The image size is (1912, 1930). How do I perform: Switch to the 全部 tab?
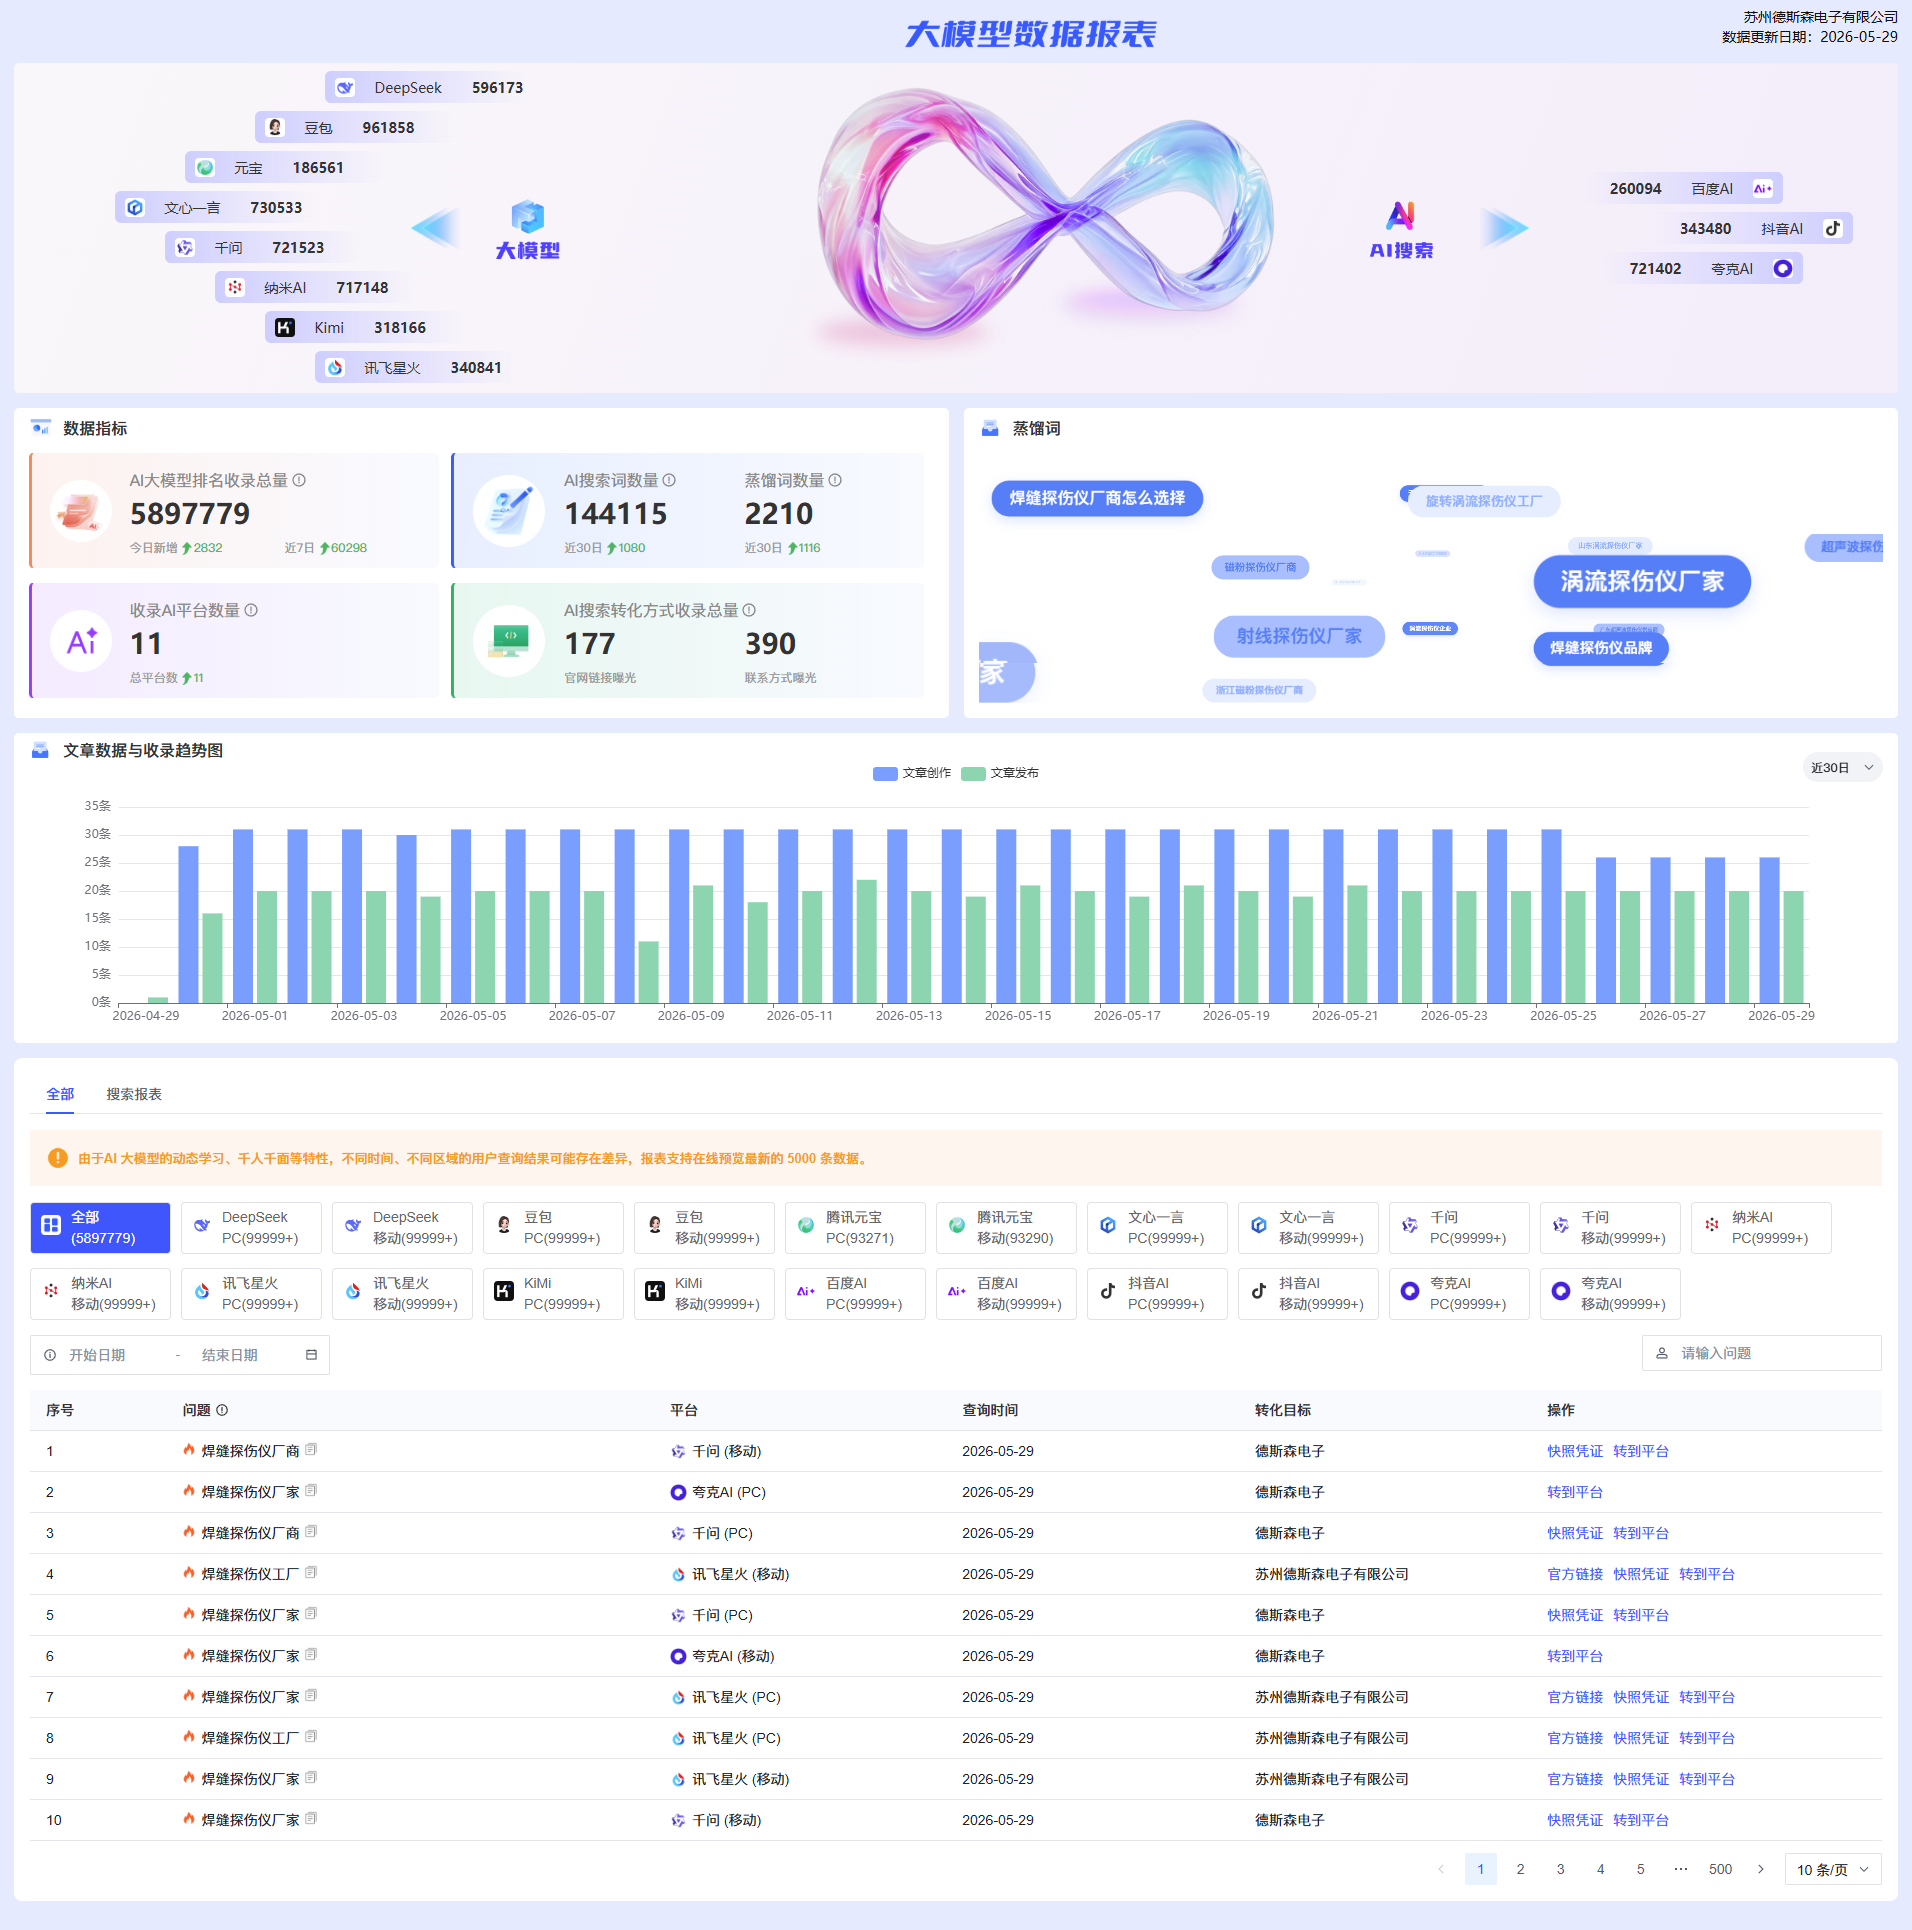point(60,1094)
